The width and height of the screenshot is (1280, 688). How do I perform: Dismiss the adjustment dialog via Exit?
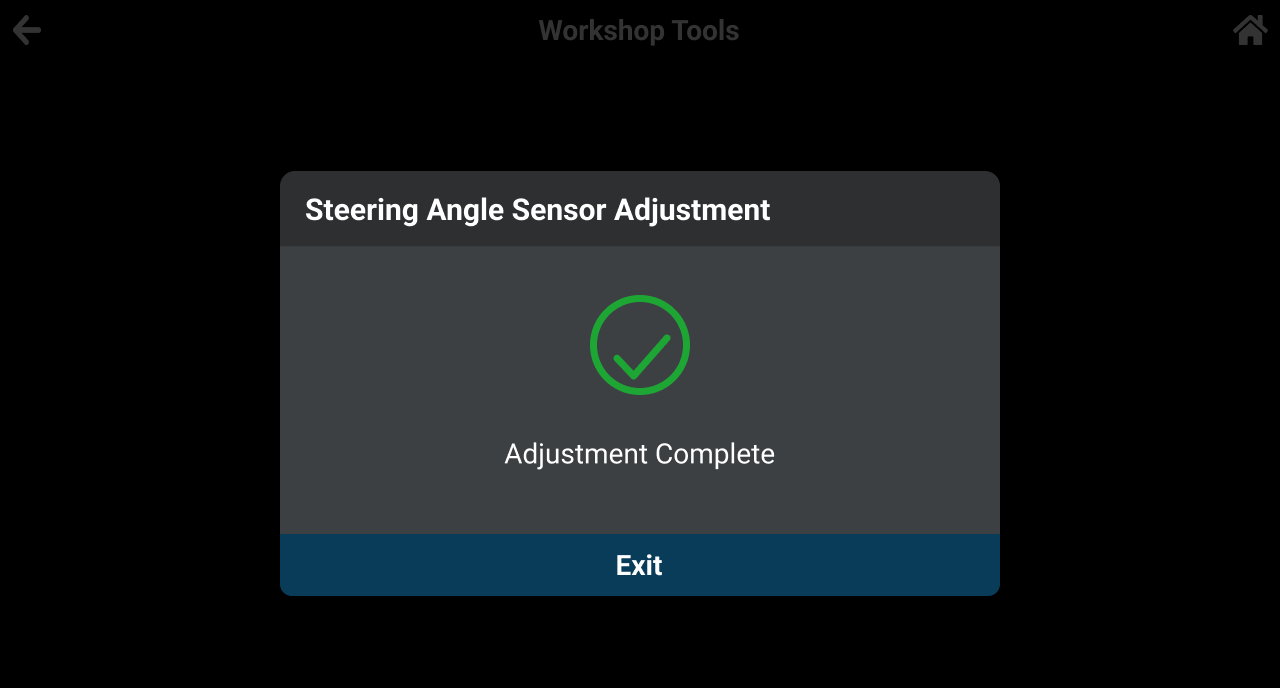640,565
